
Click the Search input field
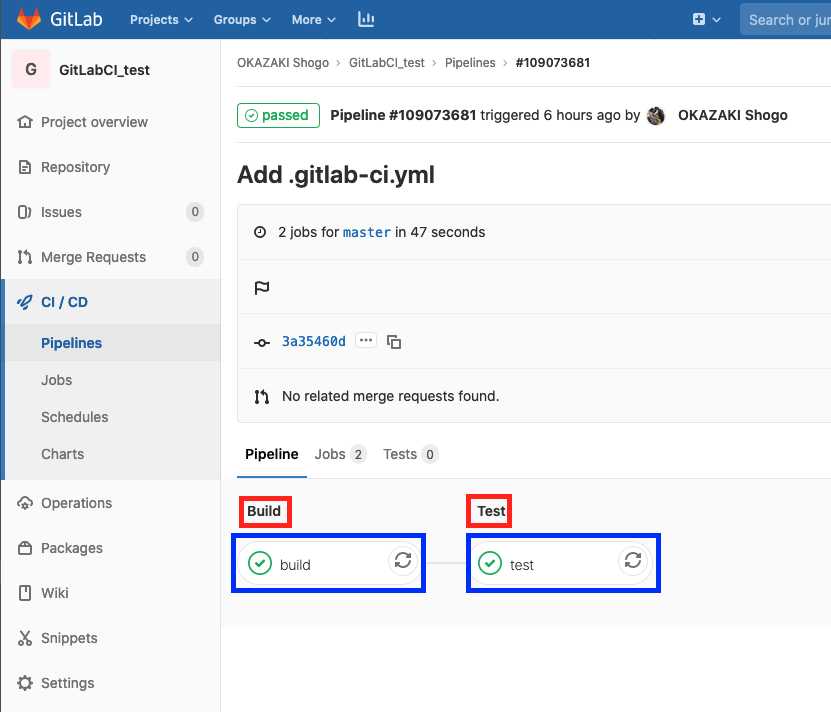785,20
